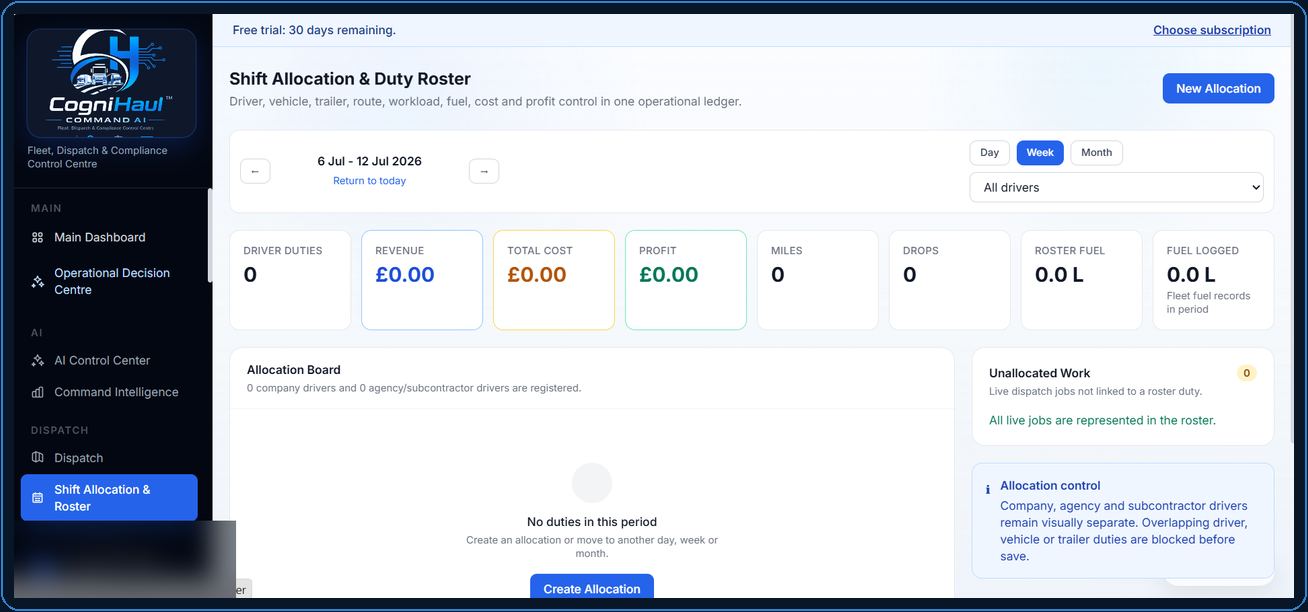1308x612 pixels.
Task: Click the Fuel Logged 0.0 L card
Action: point(1214,280)
